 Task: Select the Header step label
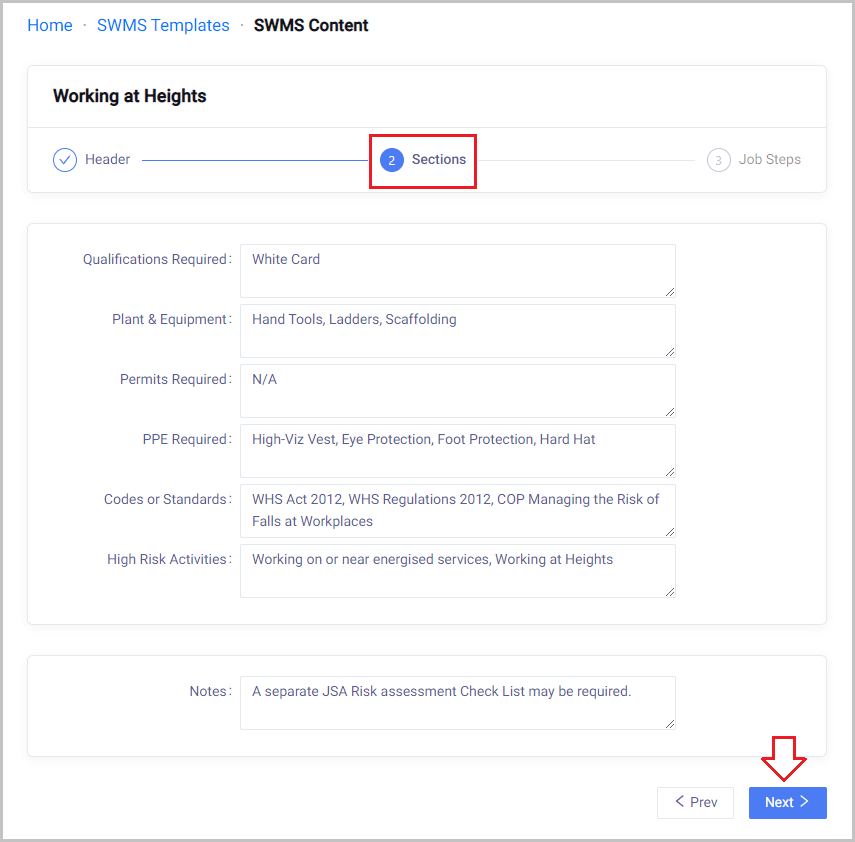click(x=108, y=160)
